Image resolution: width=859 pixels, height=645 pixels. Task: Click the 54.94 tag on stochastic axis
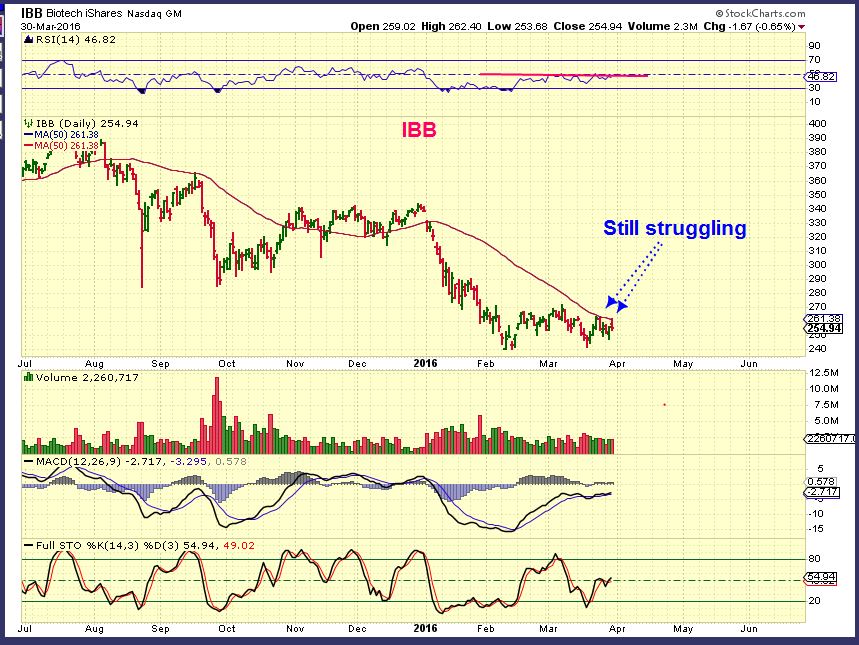click(x=821, y=576)
